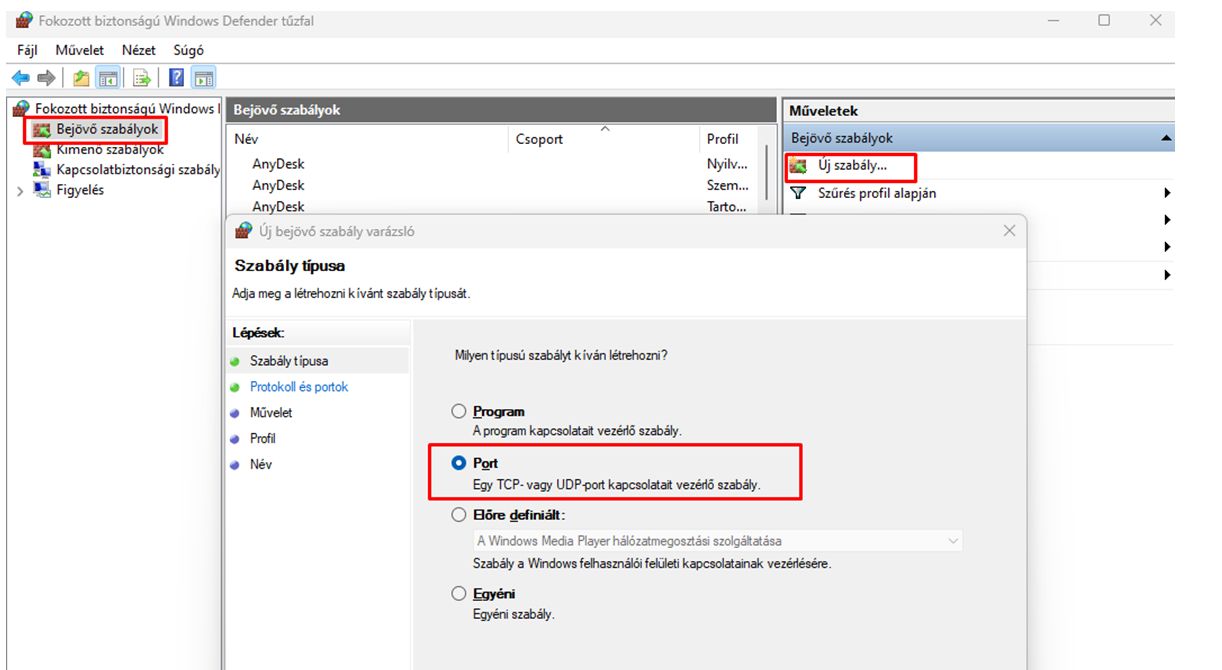1222x670 pixels.
Task: Click the Export list toolbar icon
Action: tap(142, 78)
